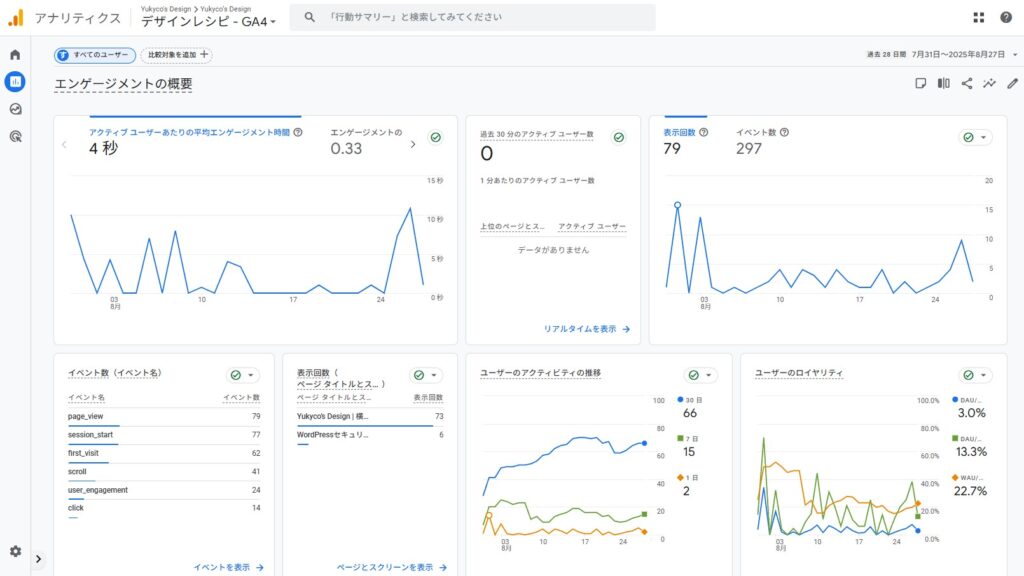Open the Explore icon in sidebar
Screen dimensions: 1024x576
15,109
